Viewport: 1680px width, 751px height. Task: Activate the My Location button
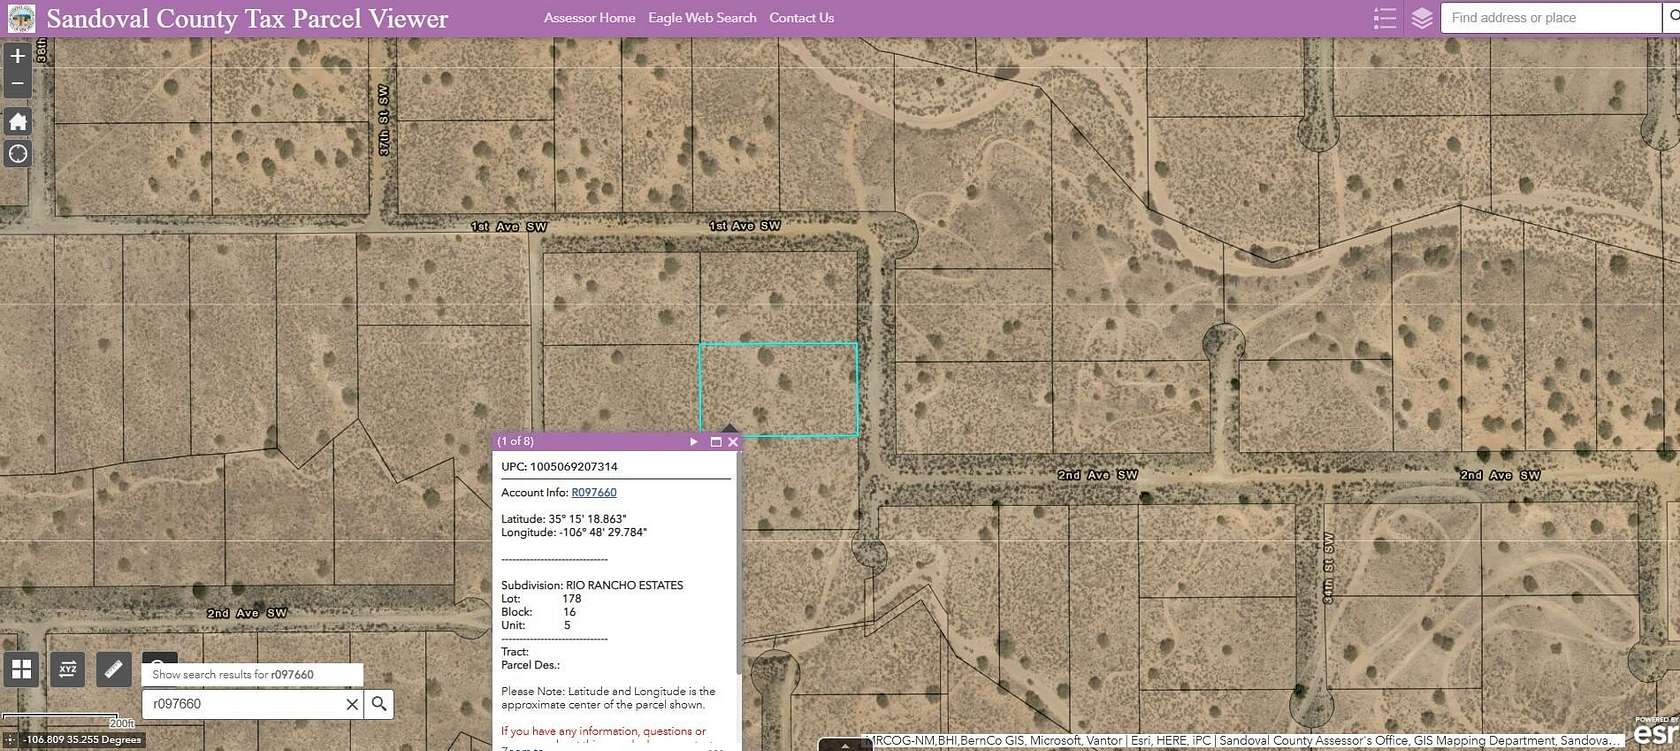17,153
